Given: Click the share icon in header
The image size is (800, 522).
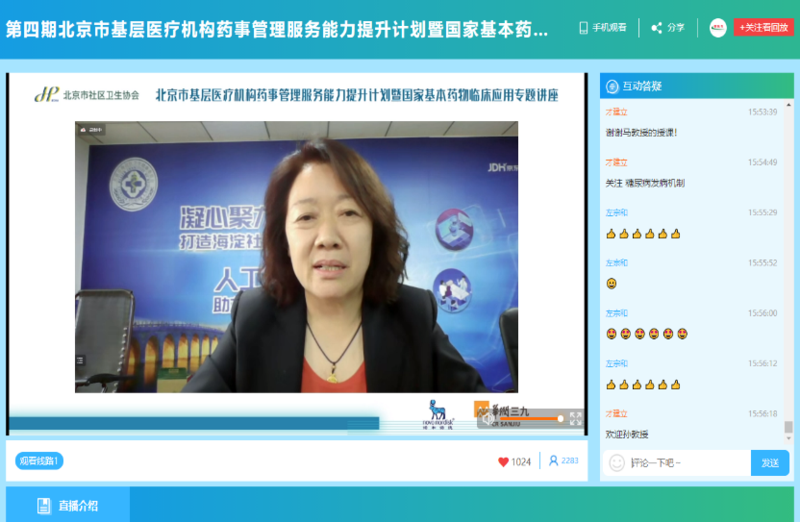Looking at the screenshot, I should pos(657,28).
